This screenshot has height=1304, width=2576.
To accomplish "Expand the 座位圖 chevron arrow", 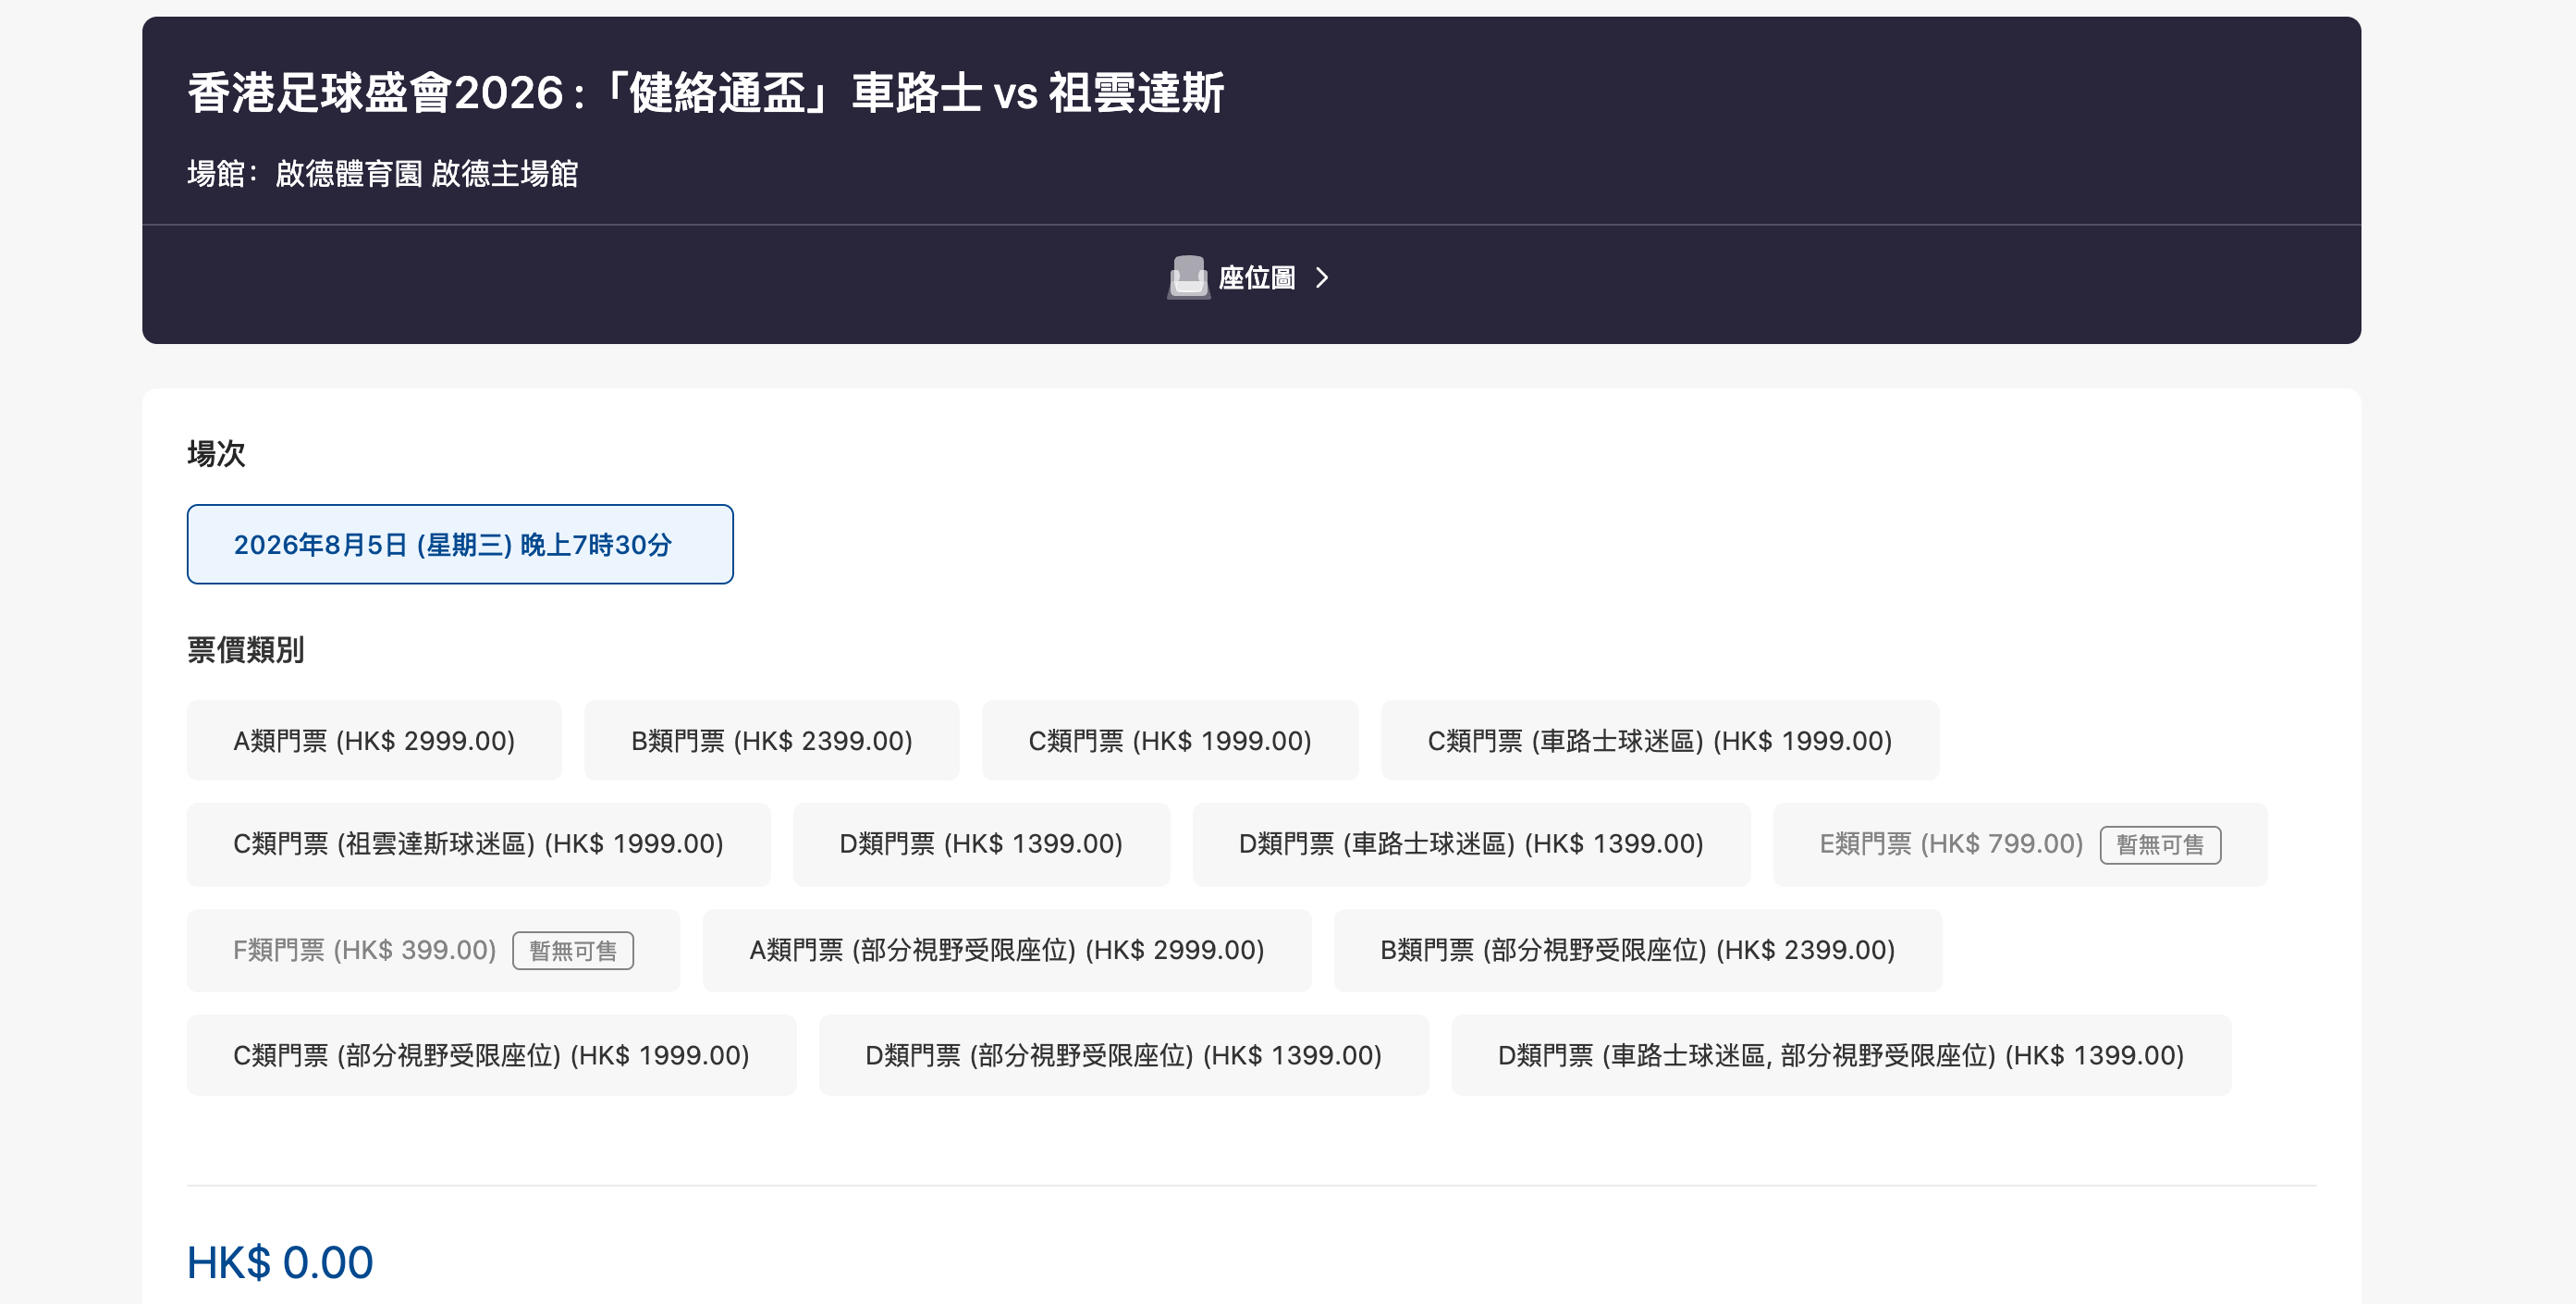I will pyautogui.click(x=1322, y=278).
